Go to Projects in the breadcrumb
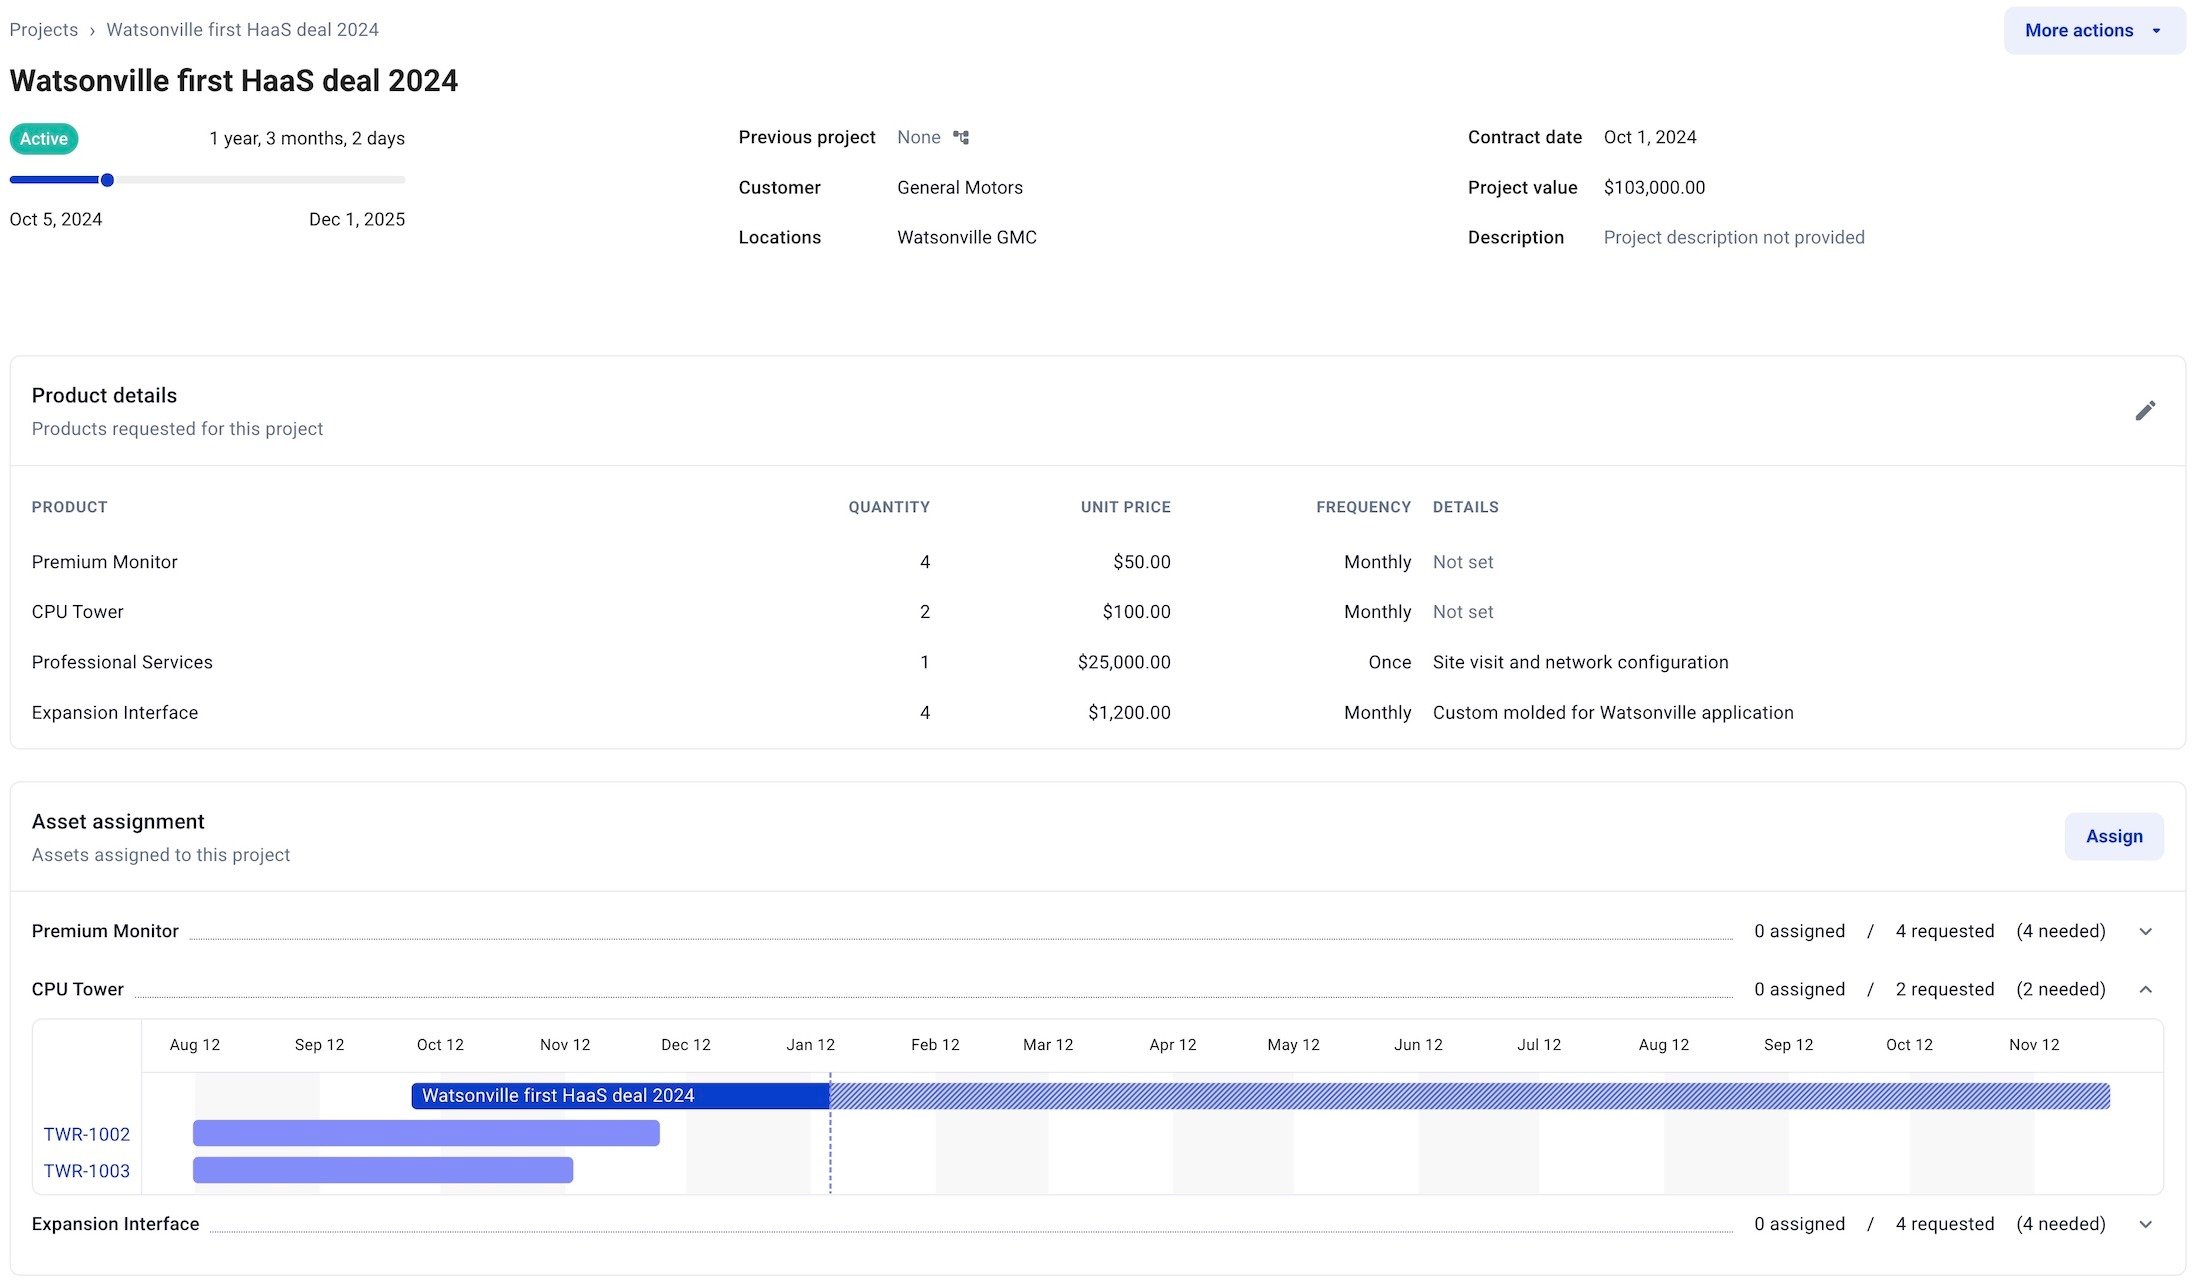This screenshot has width=2201, height=1286. tap(44, 30)
